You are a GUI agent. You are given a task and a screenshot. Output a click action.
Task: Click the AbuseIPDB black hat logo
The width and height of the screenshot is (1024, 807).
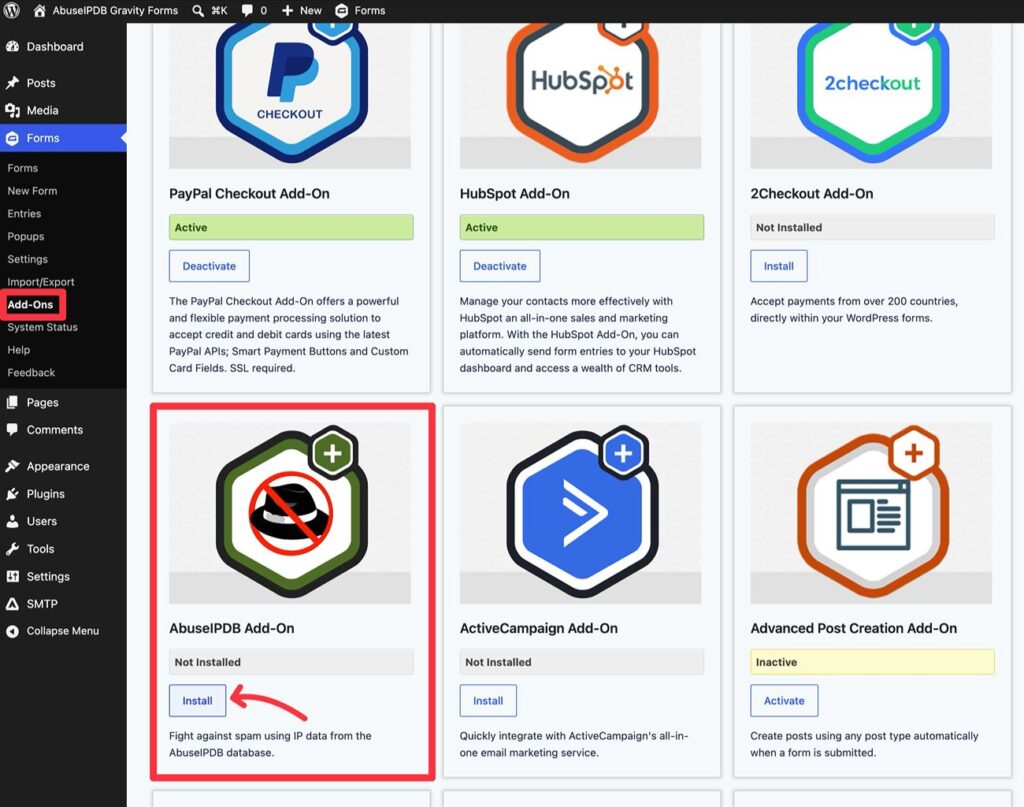[x=291, y=514]
